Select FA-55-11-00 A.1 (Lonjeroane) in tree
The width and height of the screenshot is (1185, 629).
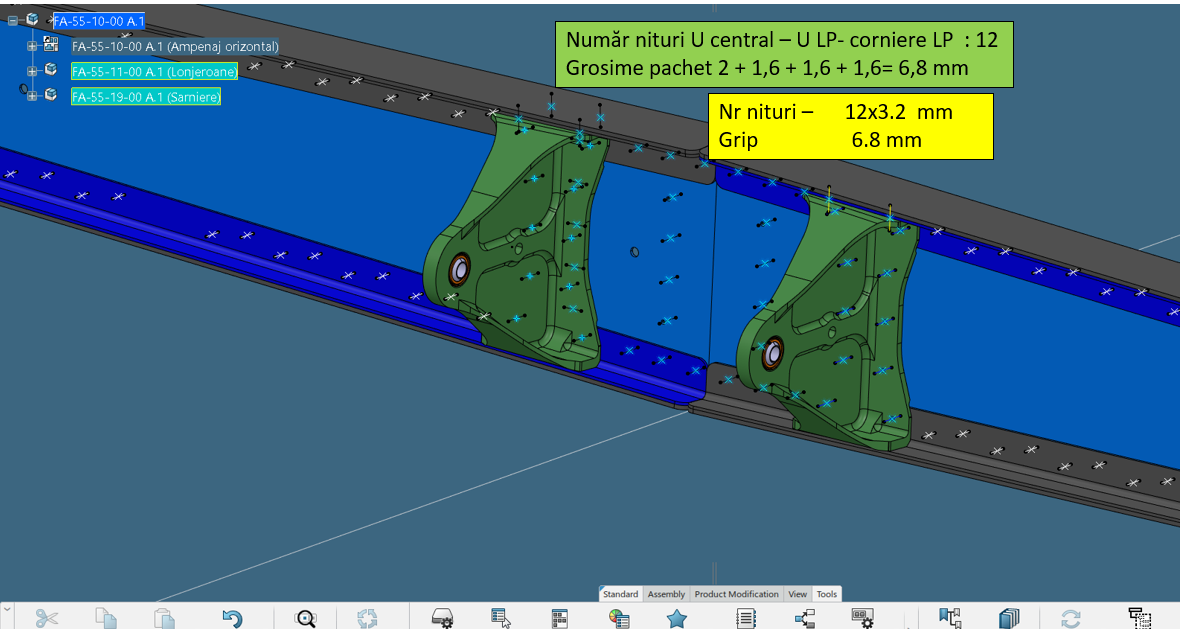pyautogui.click(x=154, y=71)
